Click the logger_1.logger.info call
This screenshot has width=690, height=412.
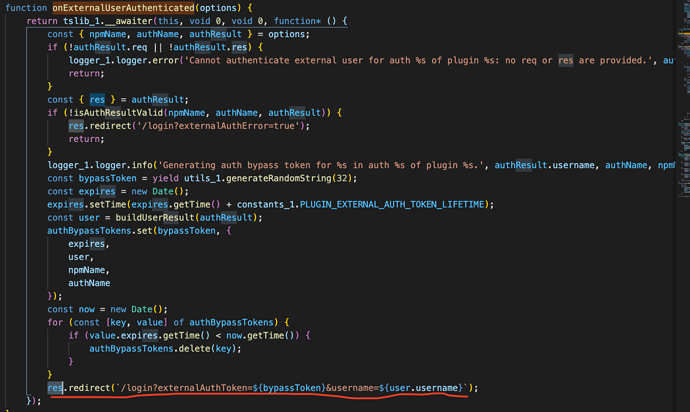click(x=100, y=165)
